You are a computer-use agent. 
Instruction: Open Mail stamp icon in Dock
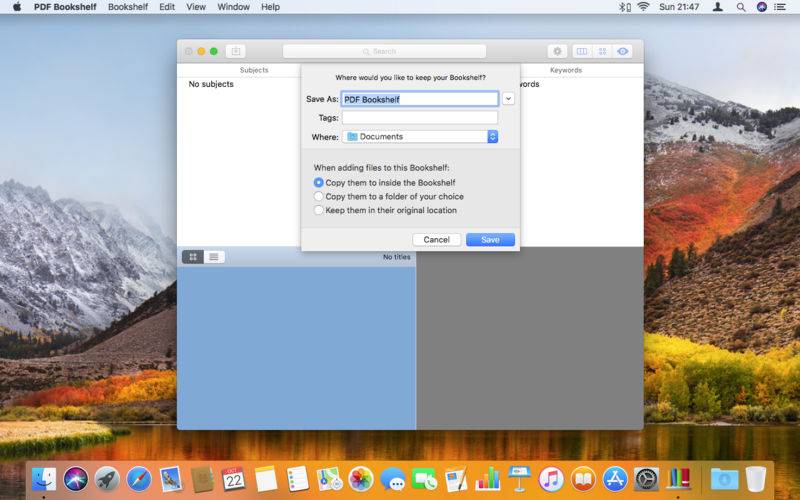pyautogui.click(x=170, y=479)
